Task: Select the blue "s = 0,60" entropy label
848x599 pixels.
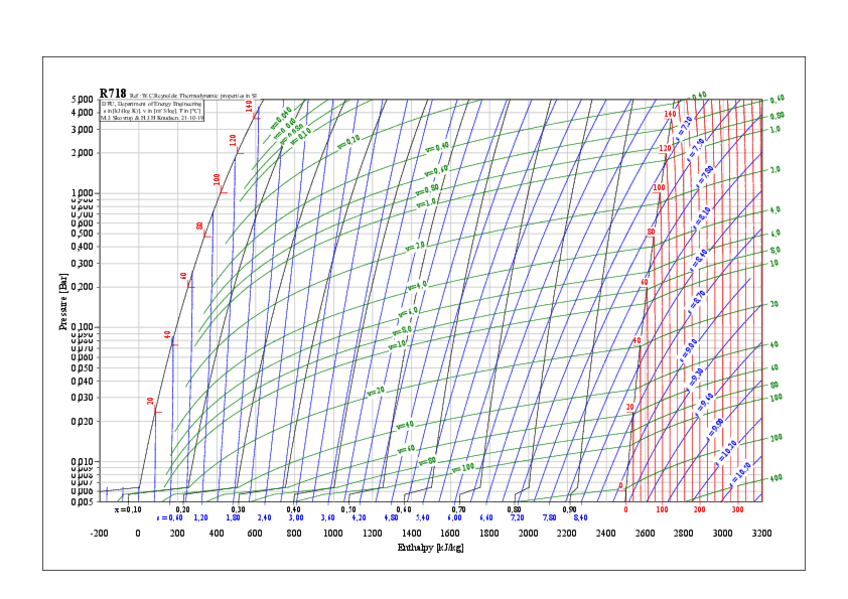Action: [x=169, y=518]
